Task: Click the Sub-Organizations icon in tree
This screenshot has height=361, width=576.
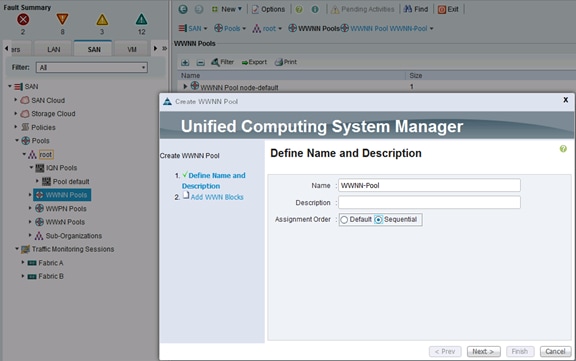Action: [x=39, y=236]
